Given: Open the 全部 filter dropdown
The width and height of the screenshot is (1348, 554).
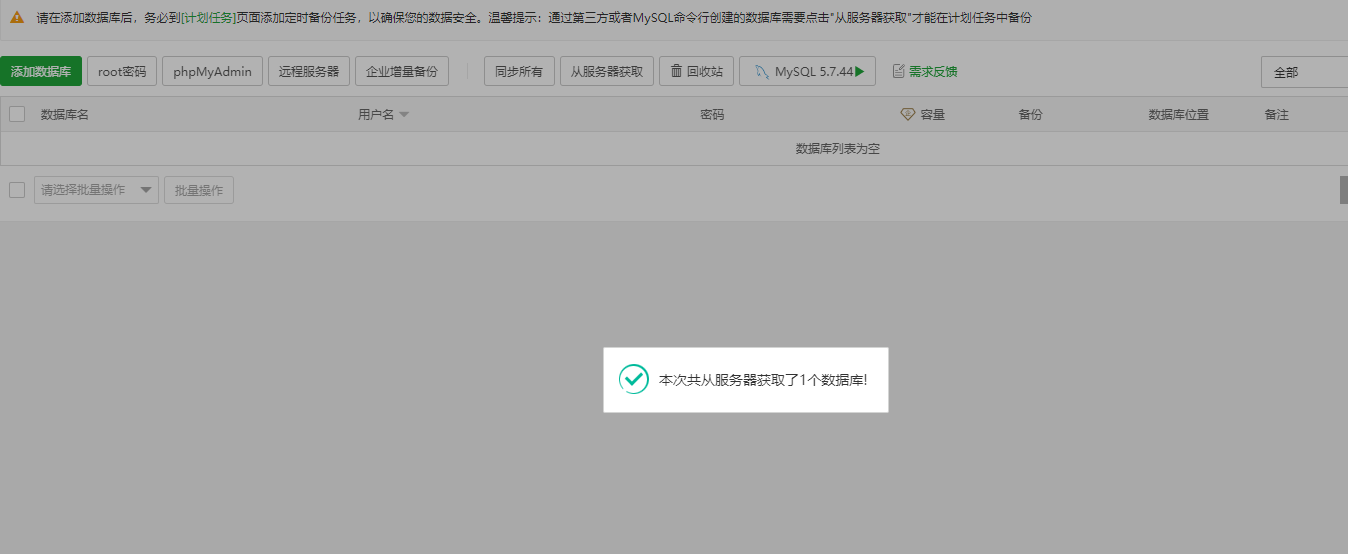Looking at the screenshot, I should (1304, 72).
